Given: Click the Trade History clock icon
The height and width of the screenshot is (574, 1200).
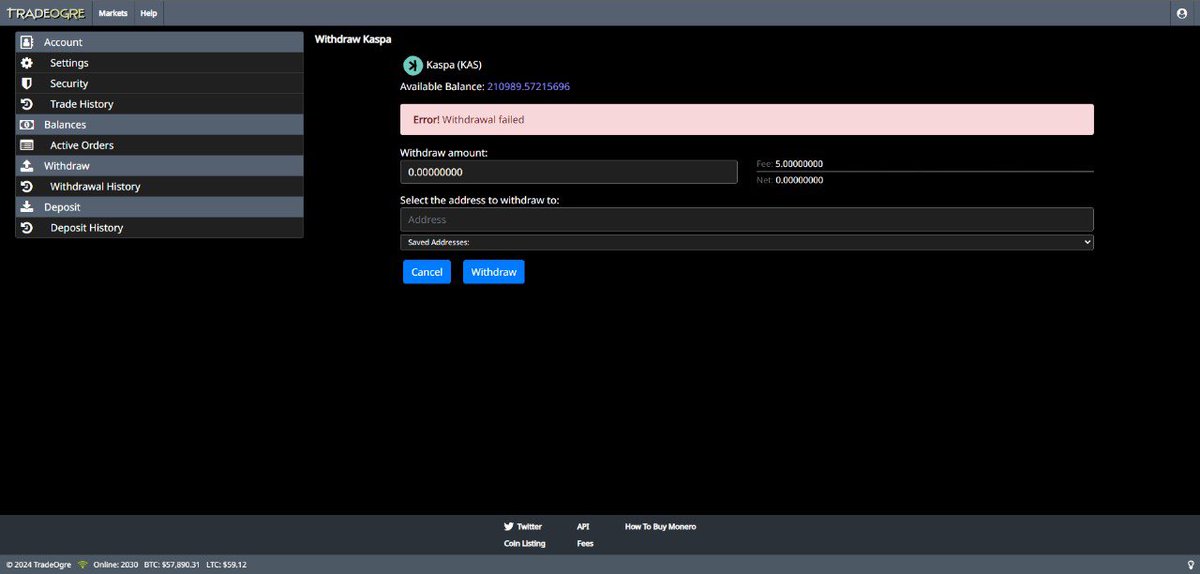Looking at the screenshot, I should pyautogui.click(x=27, y=104).
